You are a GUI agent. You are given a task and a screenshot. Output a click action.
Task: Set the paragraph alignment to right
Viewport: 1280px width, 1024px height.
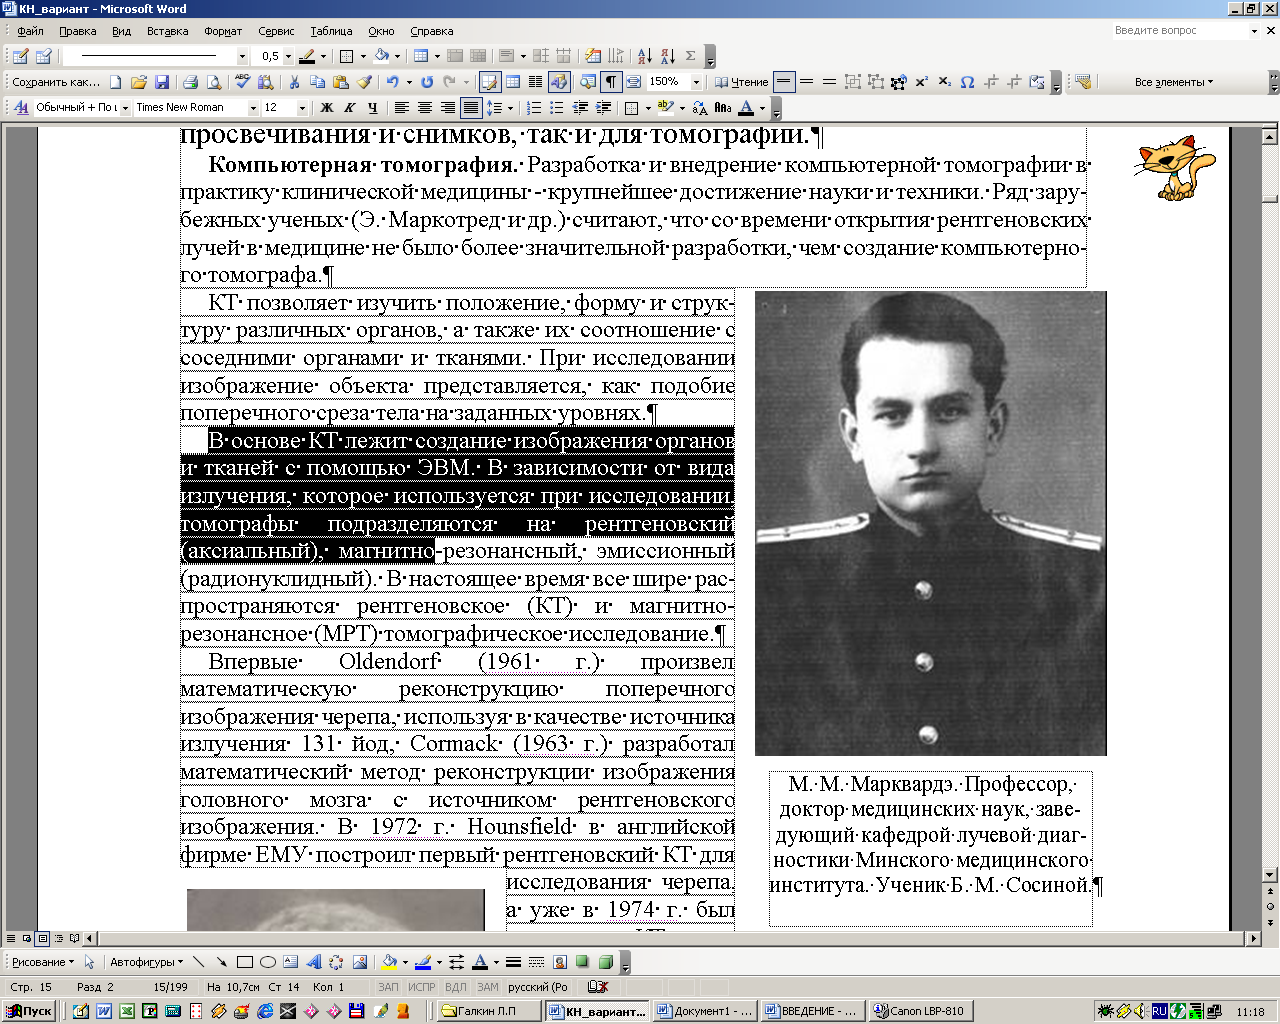(447, 107)
